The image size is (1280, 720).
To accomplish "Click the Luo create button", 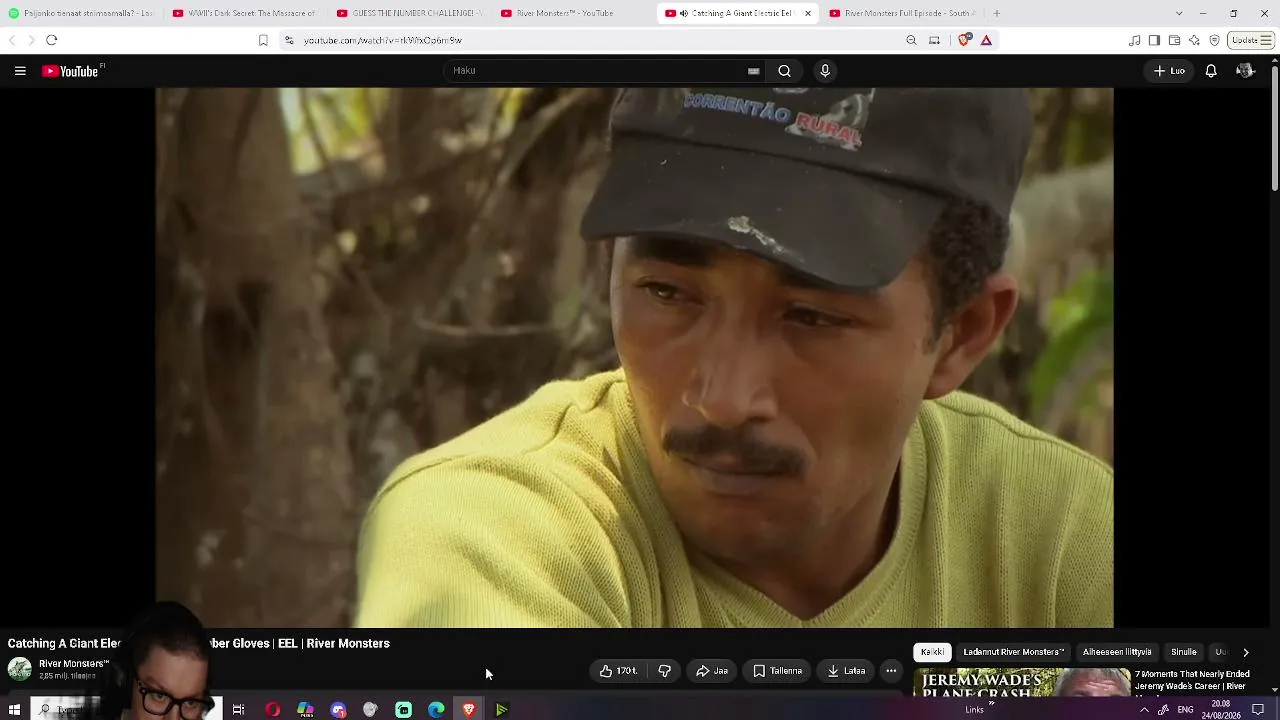I will (x=1169, y=71).
